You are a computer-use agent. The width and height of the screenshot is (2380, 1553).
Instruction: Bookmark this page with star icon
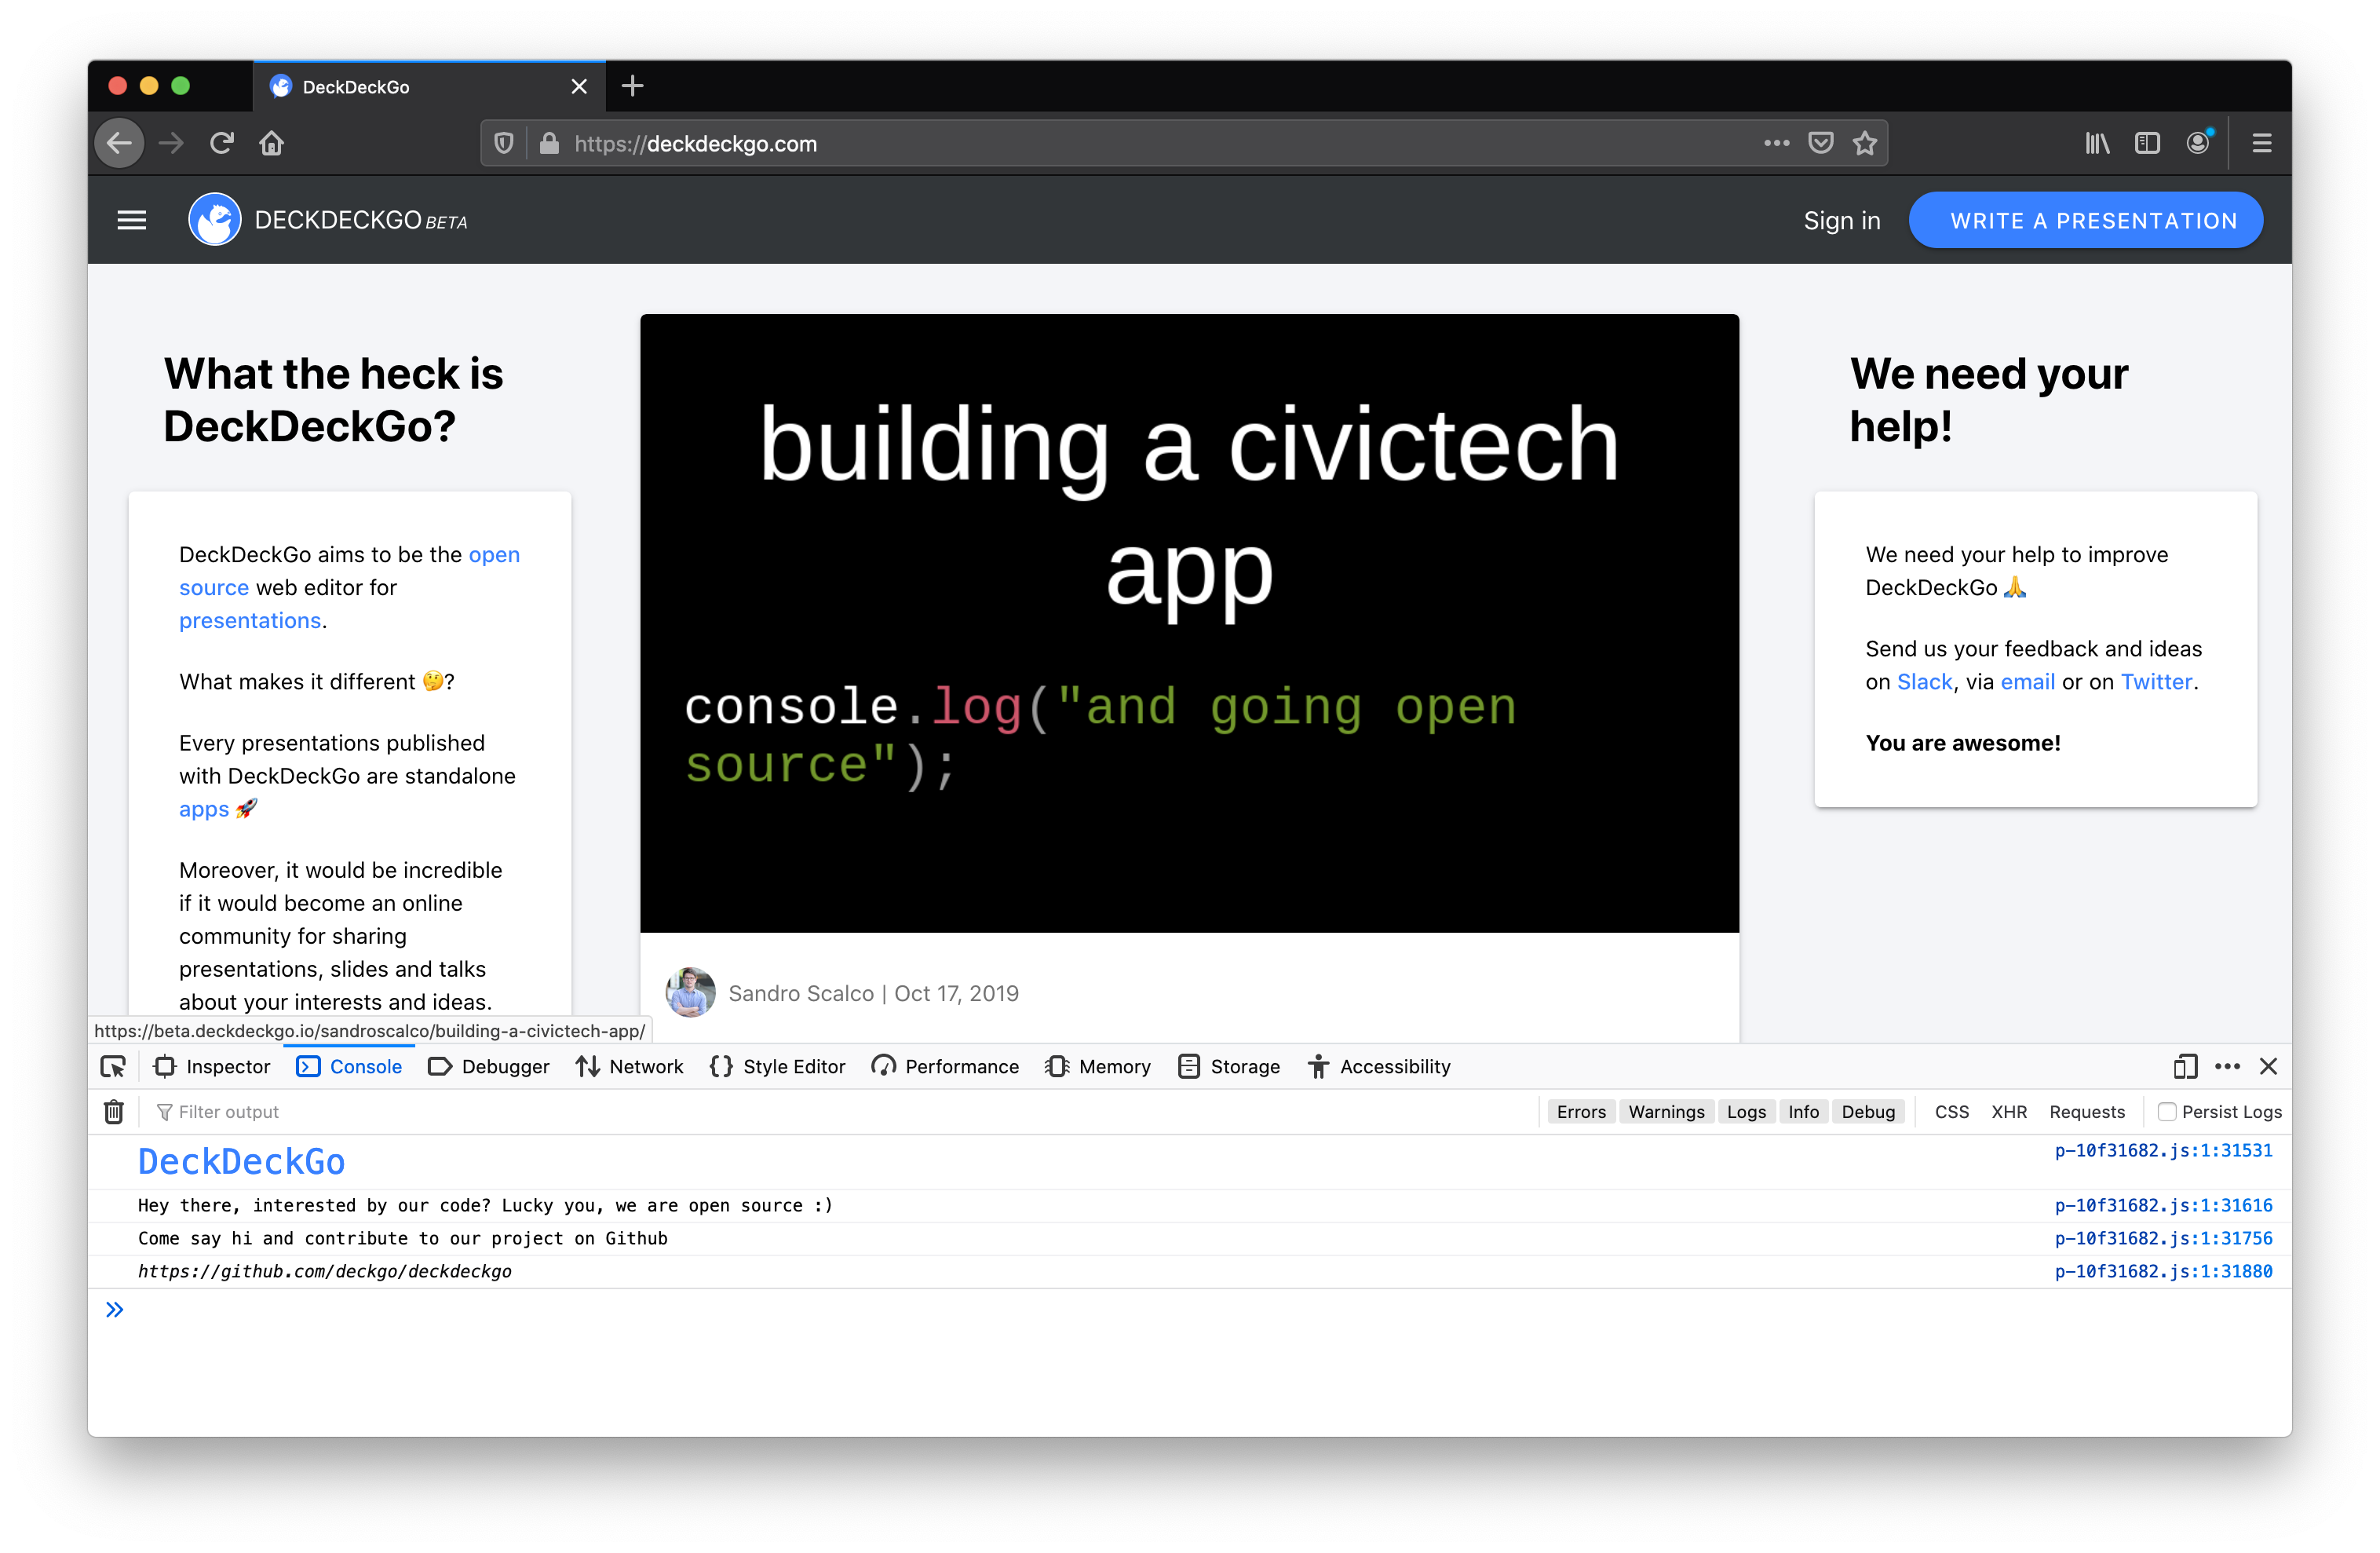[1865, 143]
